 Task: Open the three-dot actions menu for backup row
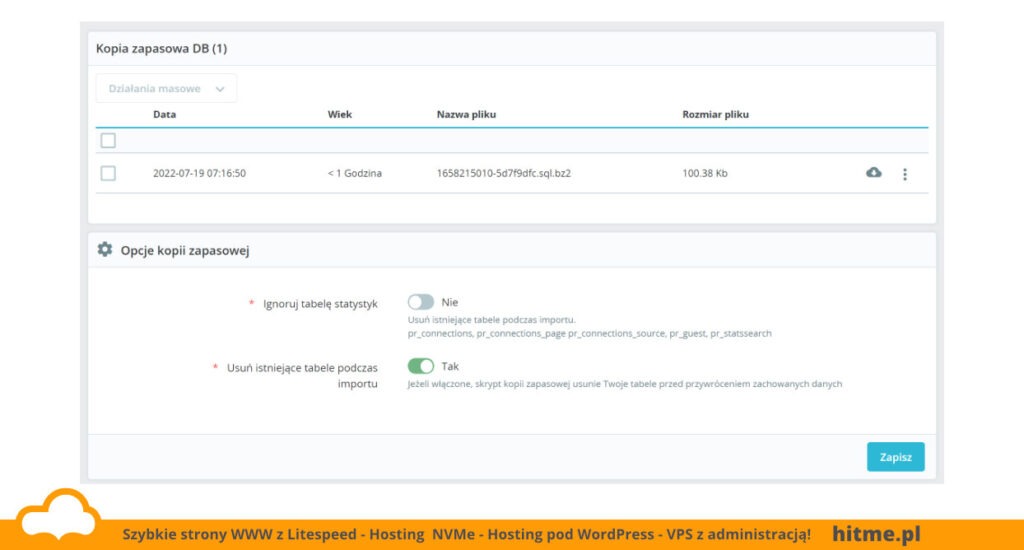pyautogui.click(x=904, y=174)
